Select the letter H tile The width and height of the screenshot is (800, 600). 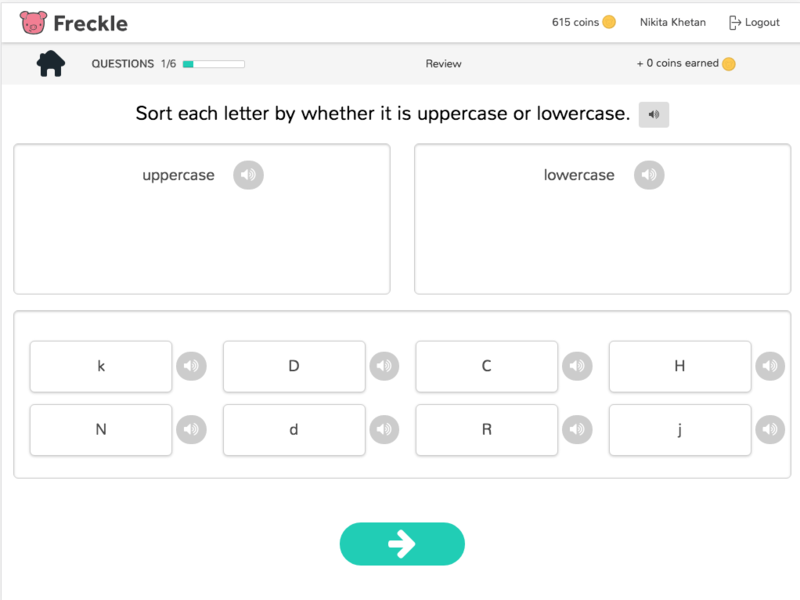point(680,366)
